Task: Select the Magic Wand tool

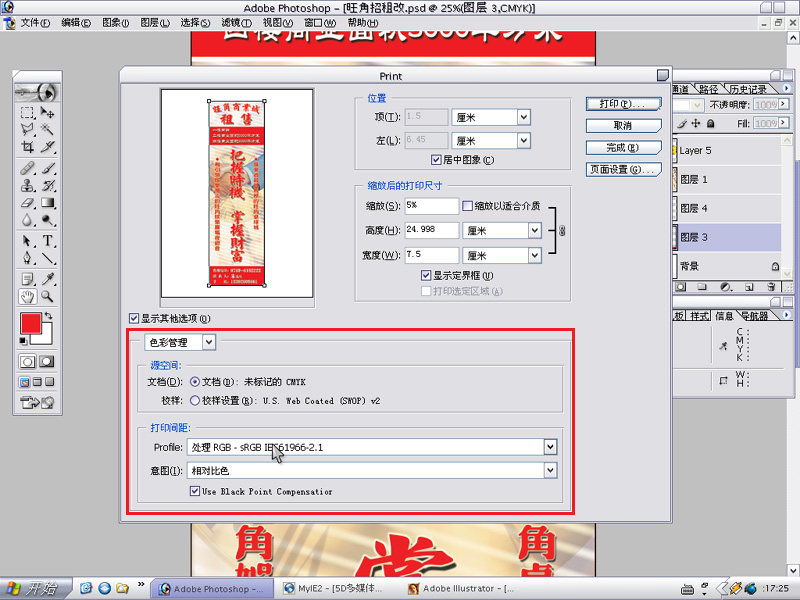Action: 47,130
